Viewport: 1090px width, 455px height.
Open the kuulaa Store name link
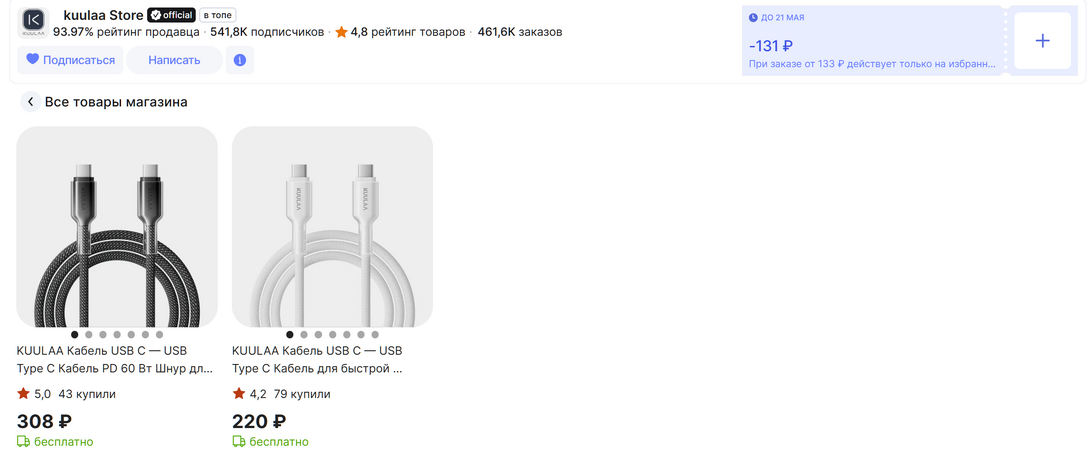point(103,15)
